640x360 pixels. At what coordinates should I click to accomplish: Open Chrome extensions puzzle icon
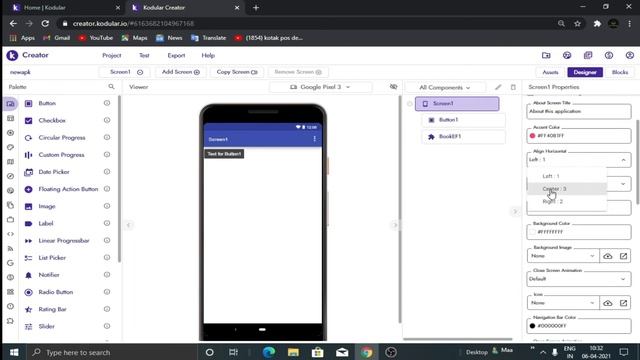point(597,24)
